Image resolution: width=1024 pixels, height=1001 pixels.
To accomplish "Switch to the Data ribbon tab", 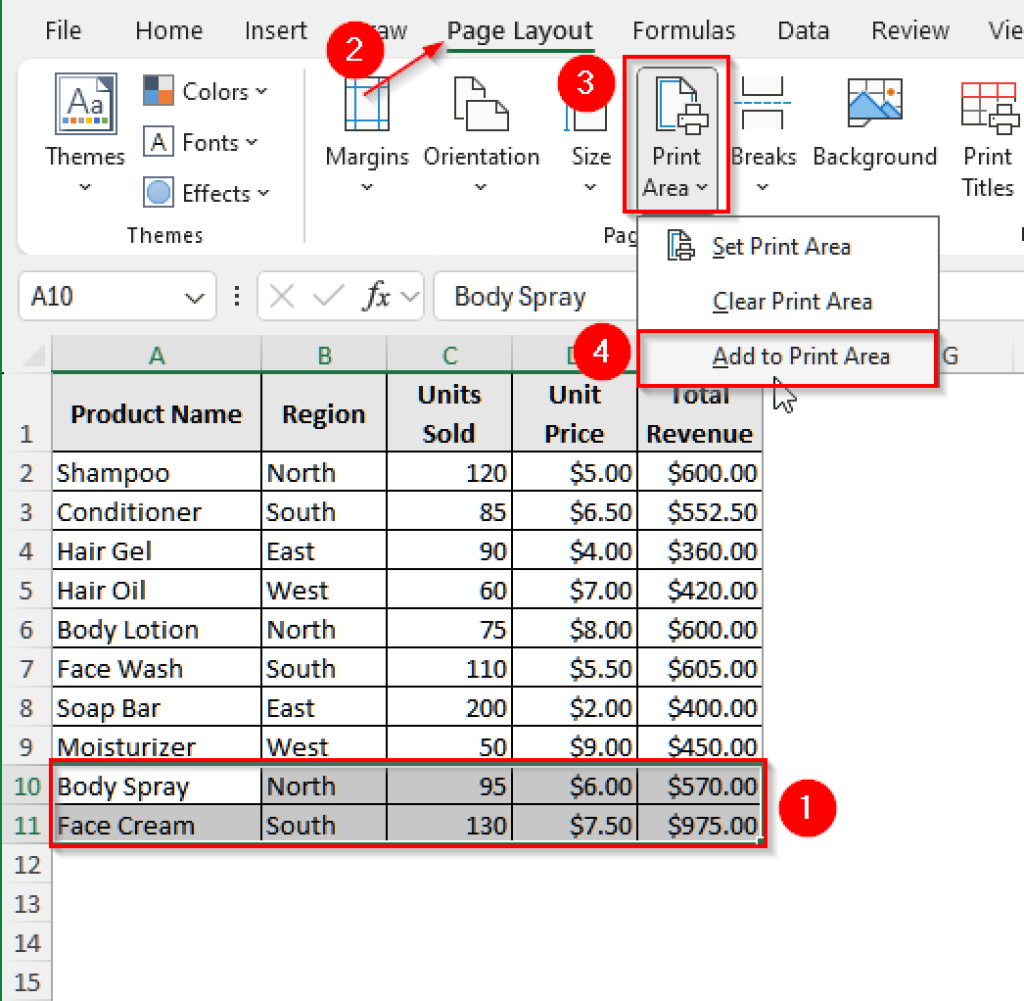I will [803, 30].
